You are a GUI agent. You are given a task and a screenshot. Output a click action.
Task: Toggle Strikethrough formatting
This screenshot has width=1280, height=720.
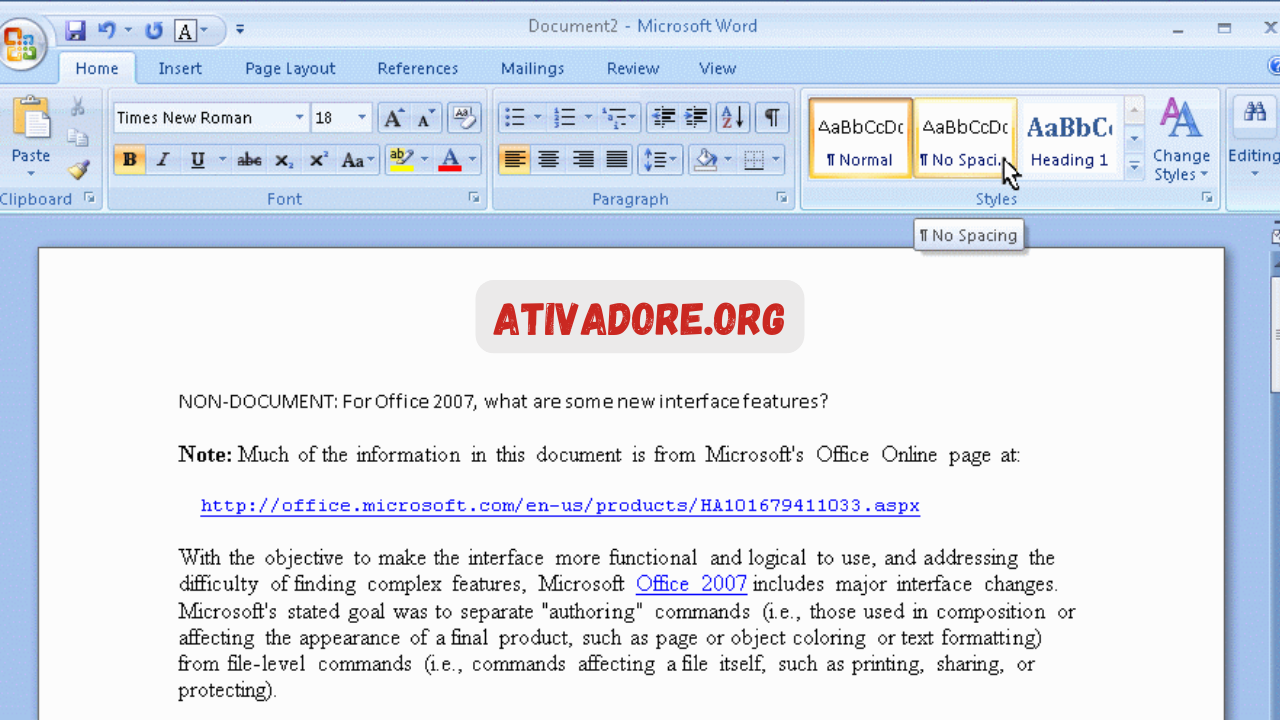250,160
